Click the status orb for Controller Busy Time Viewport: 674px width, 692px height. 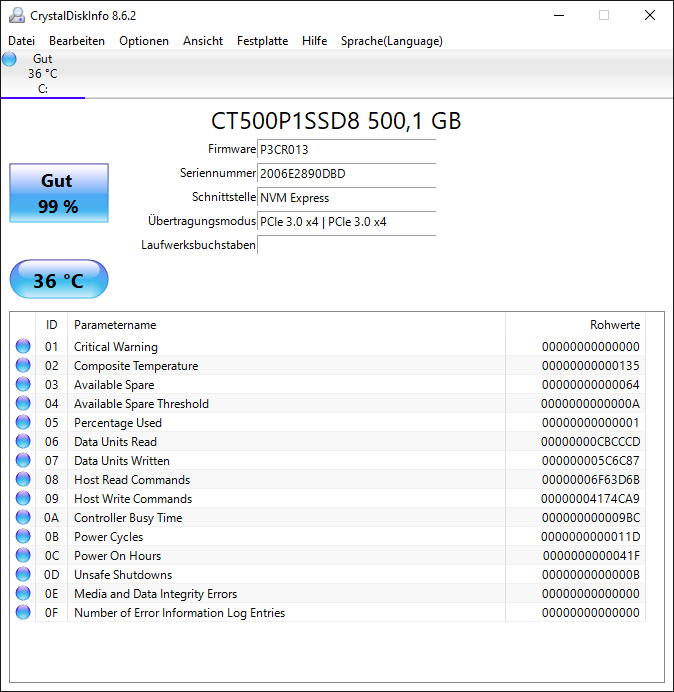point(23,517)
